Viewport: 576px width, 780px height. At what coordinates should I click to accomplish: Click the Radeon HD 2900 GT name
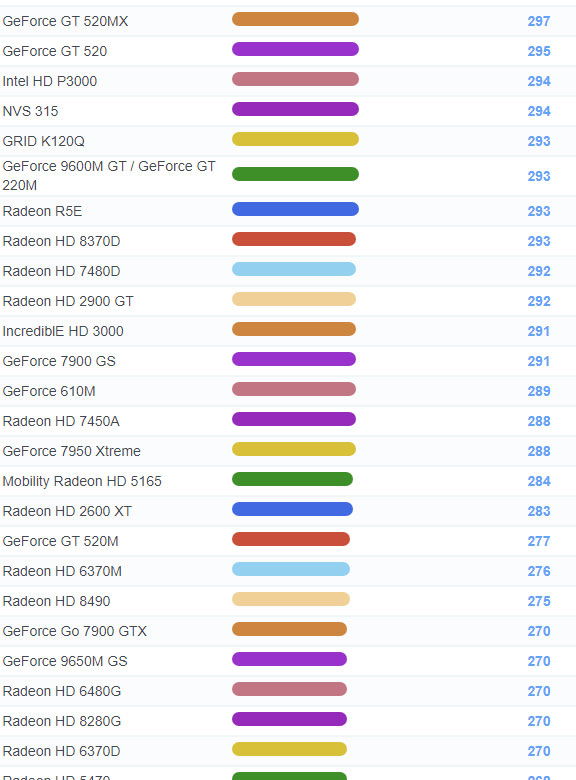68,301
